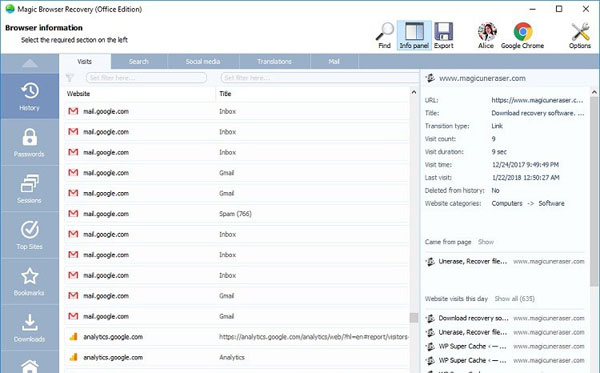Toggle the Info panel button
Viewport: 600px width, 373px height.
(414, 36)
